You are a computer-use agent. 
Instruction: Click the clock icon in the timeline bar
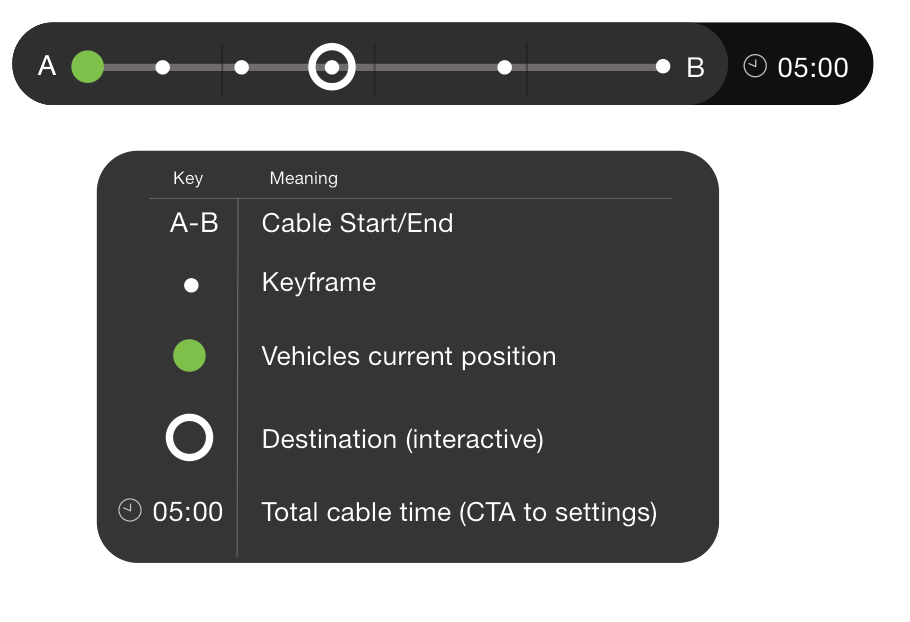(x=755, y=66)
